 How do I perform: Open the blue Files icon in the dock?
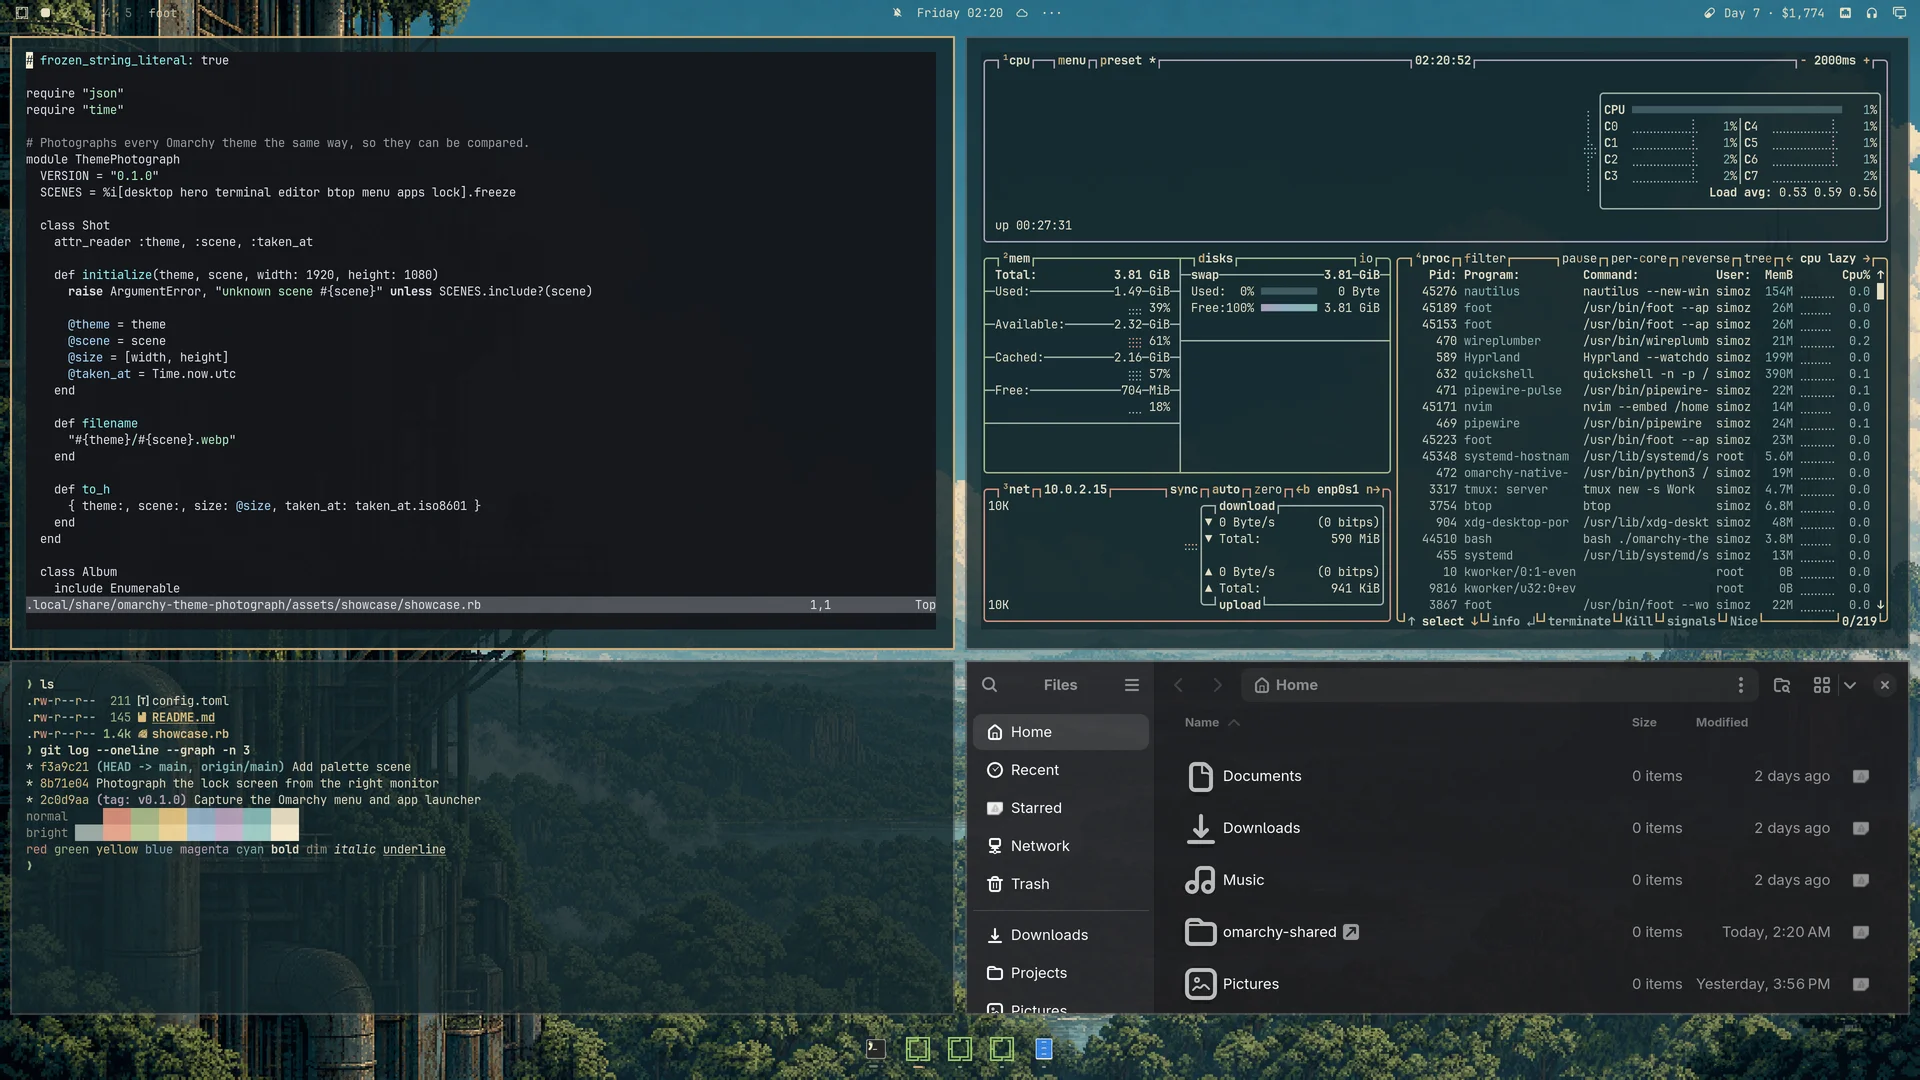coord(1043,1048)
